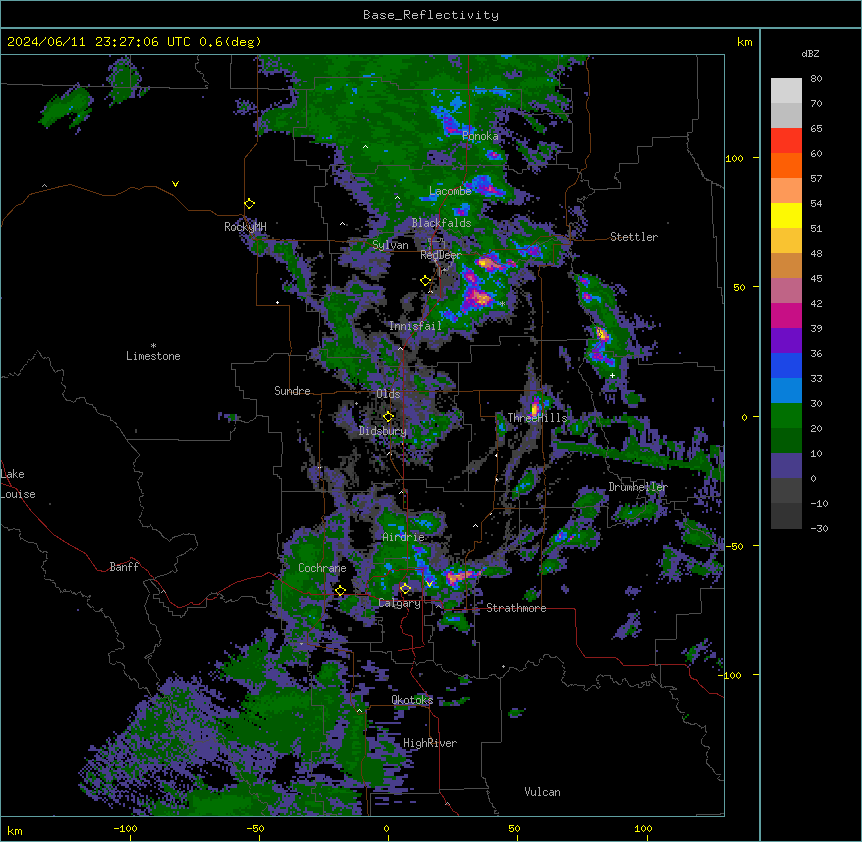
Task: Click the Lake Louise label
Action: point(18,484)
